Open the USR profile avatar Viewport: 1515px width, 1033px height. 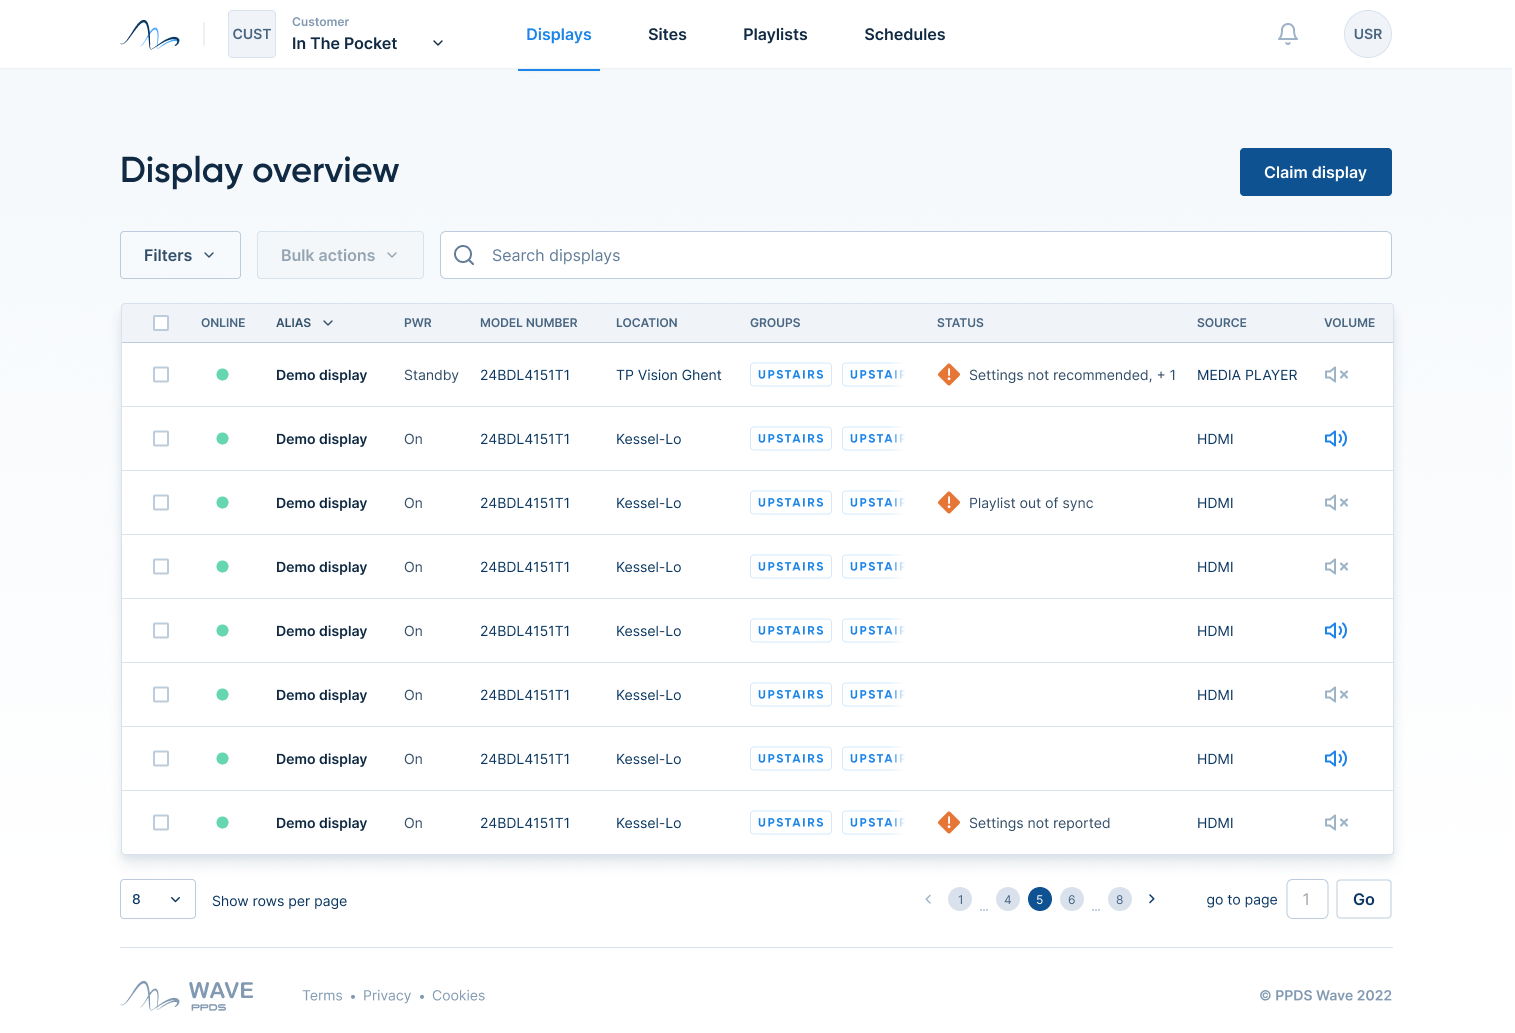(1367, 33)
